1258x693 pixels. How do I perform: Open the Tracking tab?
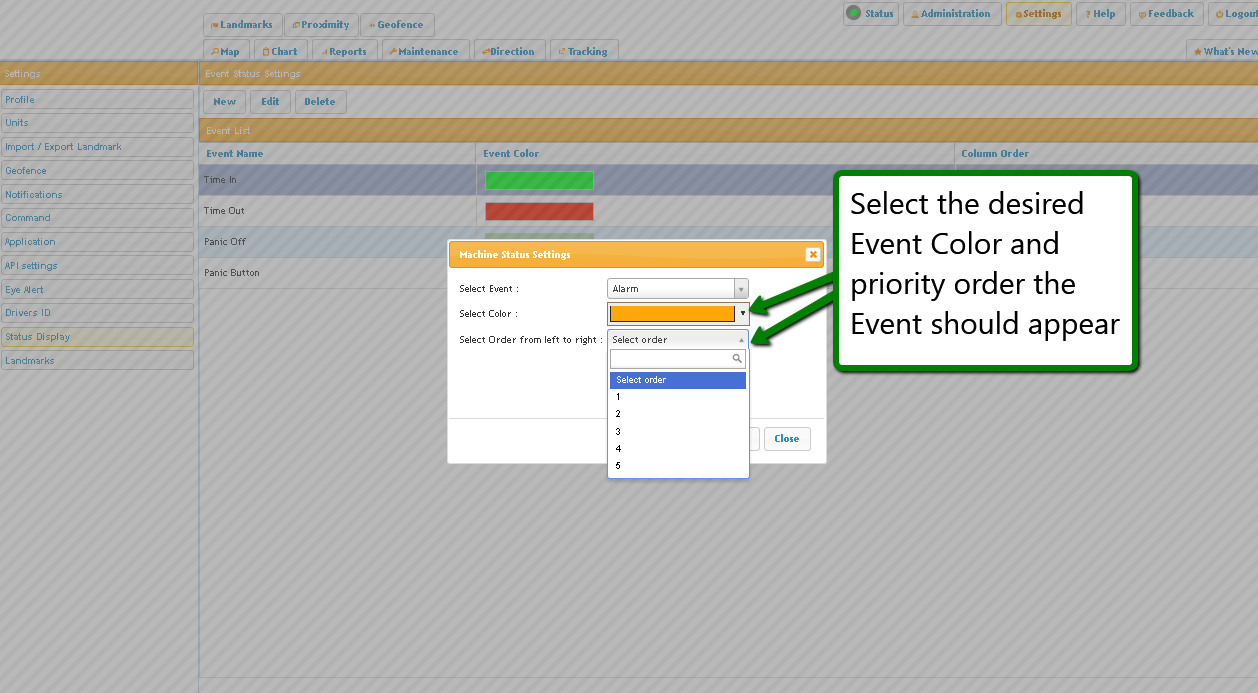583,52
